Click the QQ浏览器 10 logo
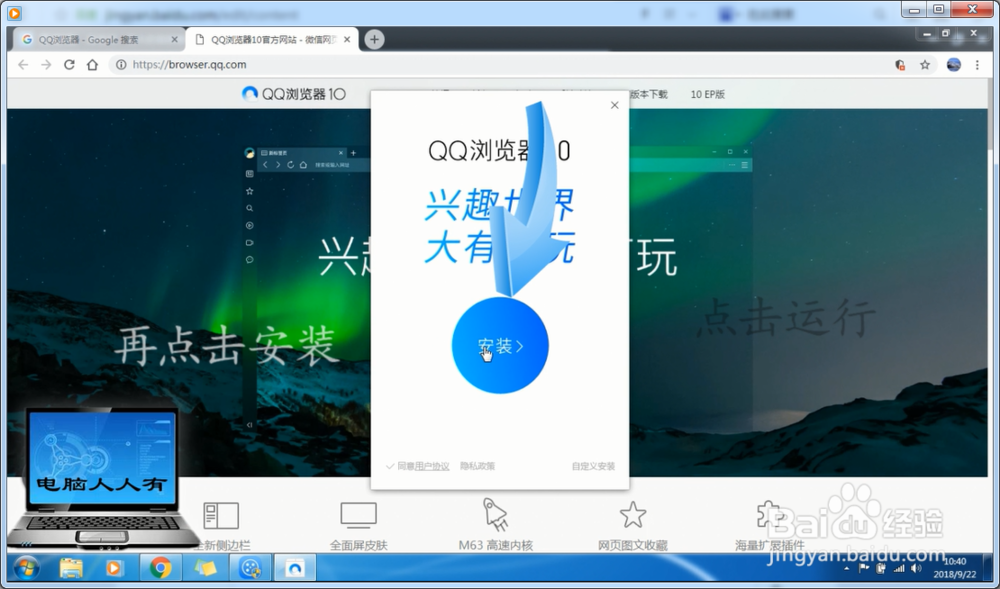The image size is (1000, 589). (293, 94)
